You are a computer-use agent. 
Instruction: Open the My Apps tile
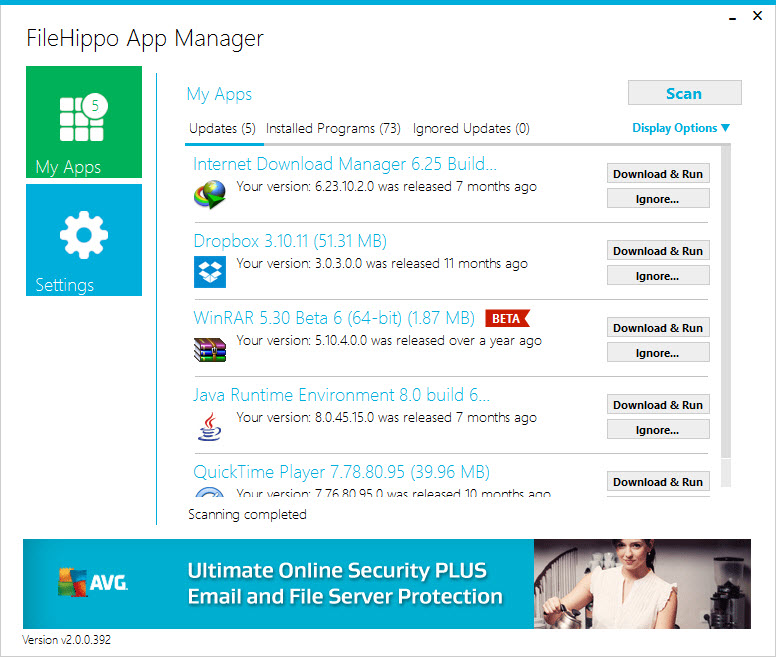pyautogui.click(x=84, y=122)
